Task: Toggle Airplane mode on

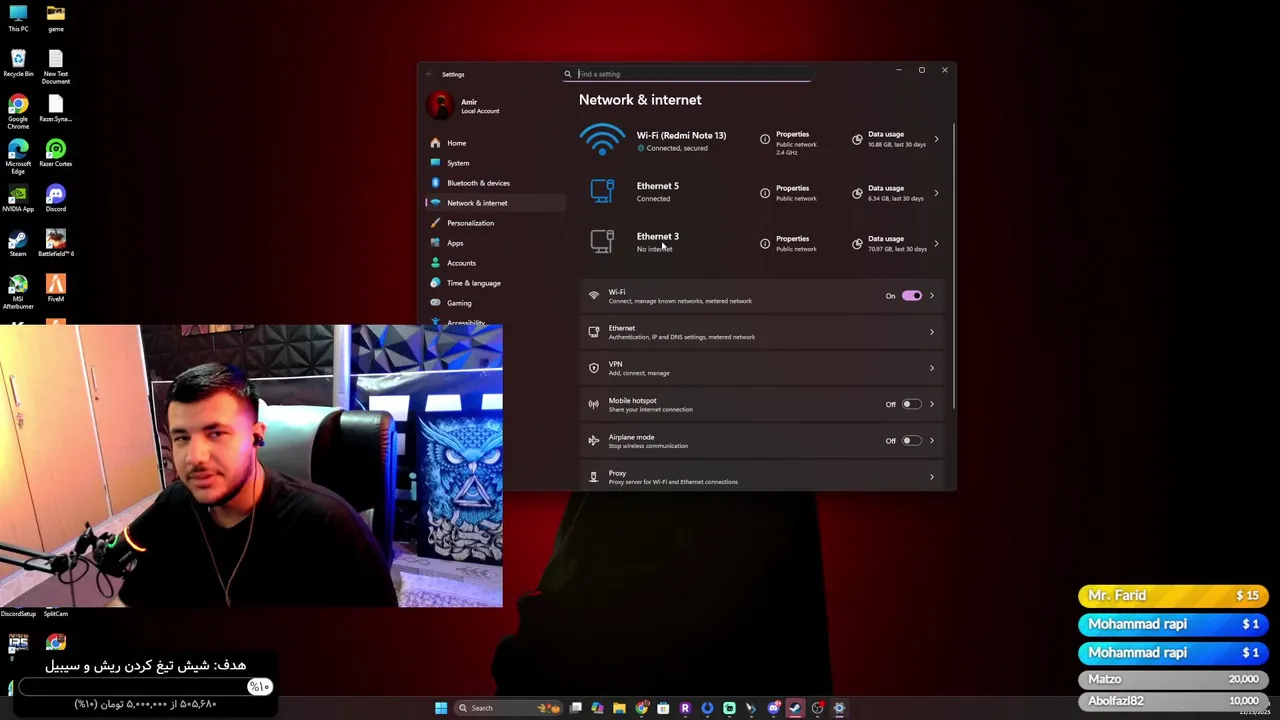Action: [x=911, y=441]
